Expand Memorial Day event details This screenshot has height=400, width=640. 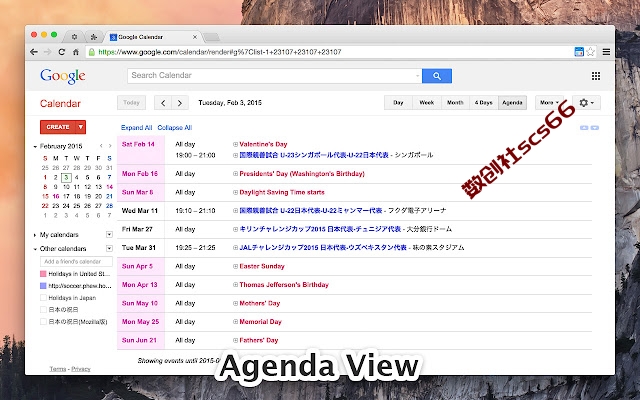point(236,322)
